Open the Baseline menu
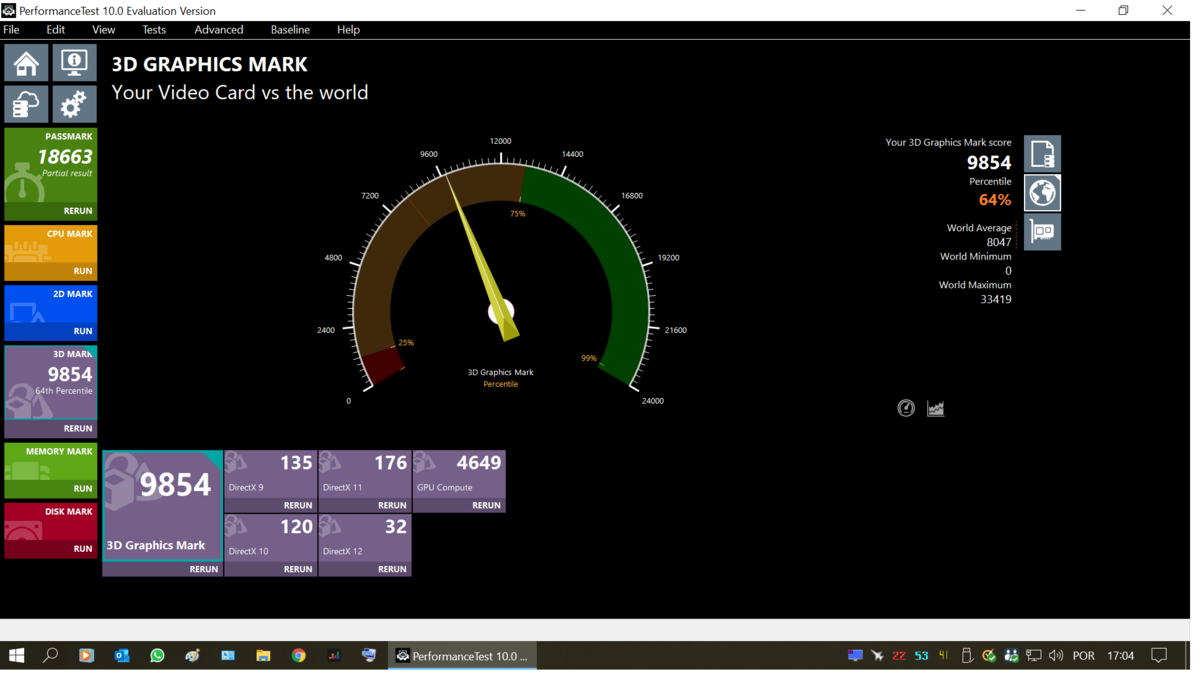 (290, 30)
